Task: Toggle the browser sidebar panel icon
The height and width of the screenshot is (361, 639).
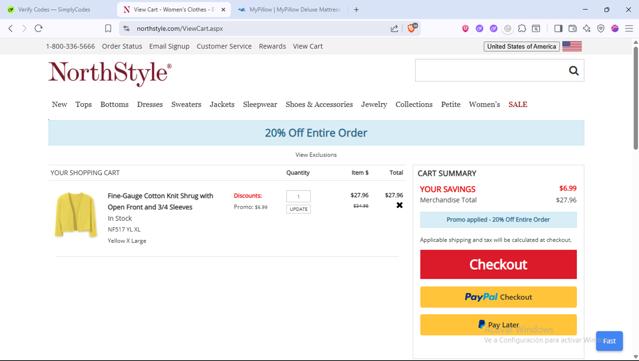Action: (x=558, y=28)
